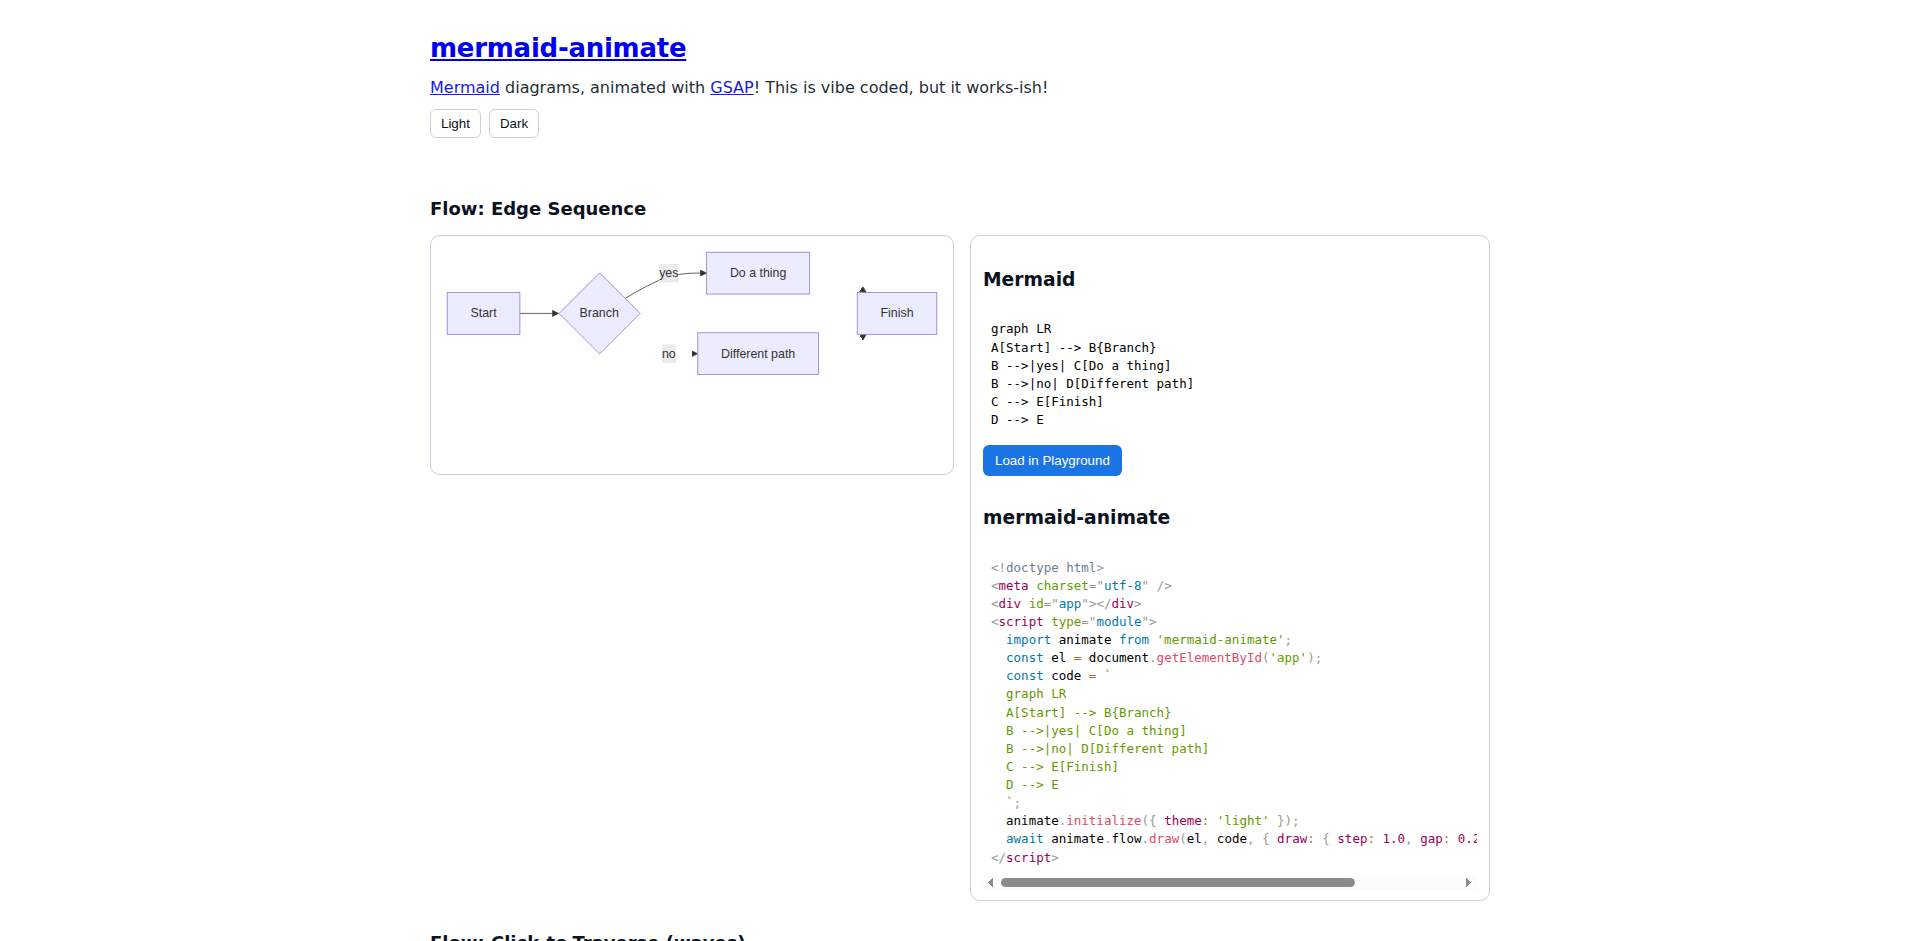Click the 'import animate from' code line
Image resolution: width=1920 pixels, height=941 pixels.
[1148, 640]
